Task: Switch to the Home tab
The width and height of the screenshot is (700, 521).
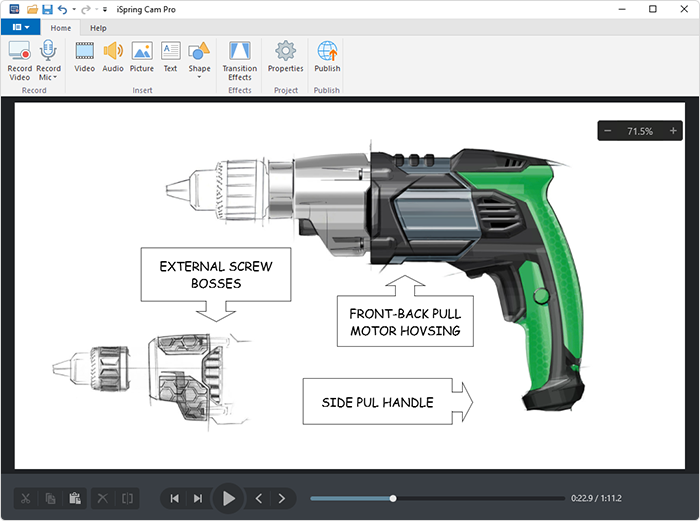Action: click(x=61, y=28)
